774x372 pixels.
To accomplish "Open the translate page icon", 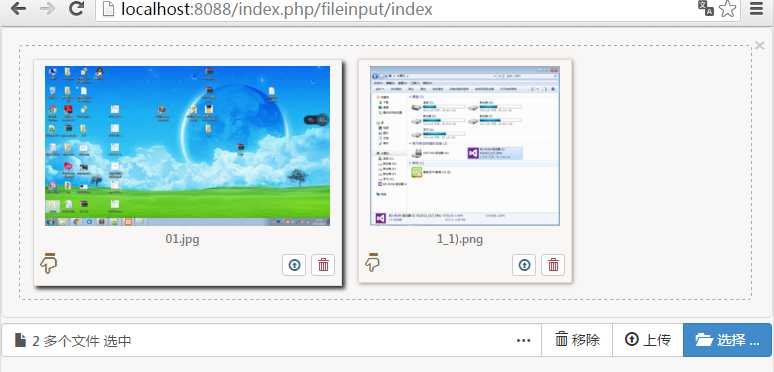I will click(706, 8).
